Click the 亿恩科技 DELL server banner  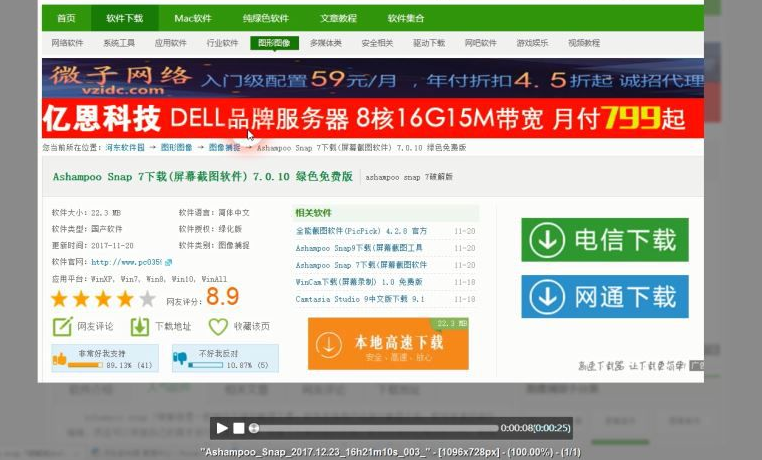coord(373,118)
